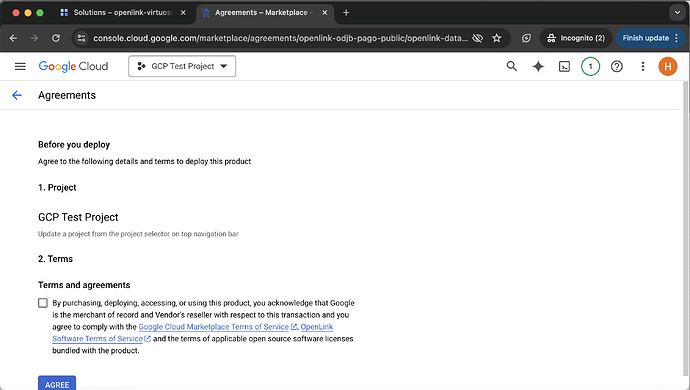Check the Terms and agreements checkbox
The width and height of the screenshot is (690, 390).
click(43, 303)
